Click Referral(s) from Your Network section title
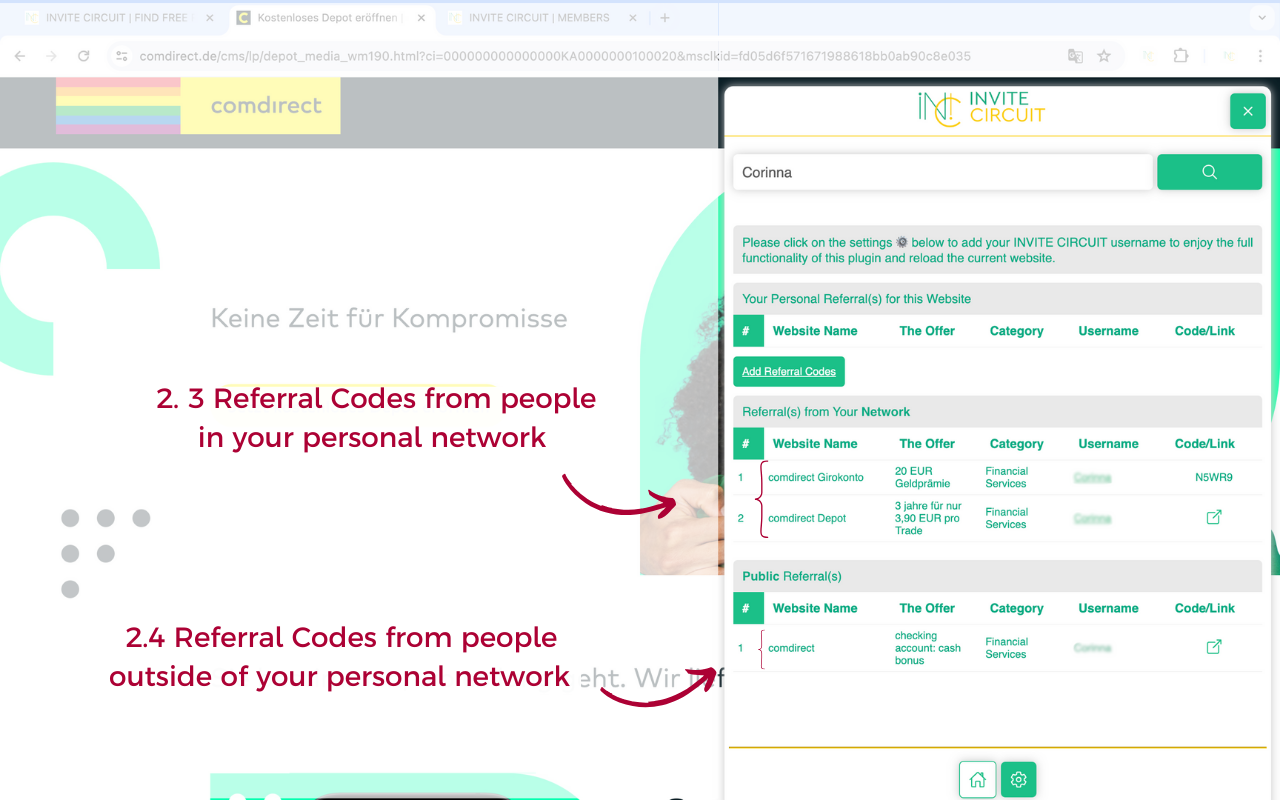 826,411
